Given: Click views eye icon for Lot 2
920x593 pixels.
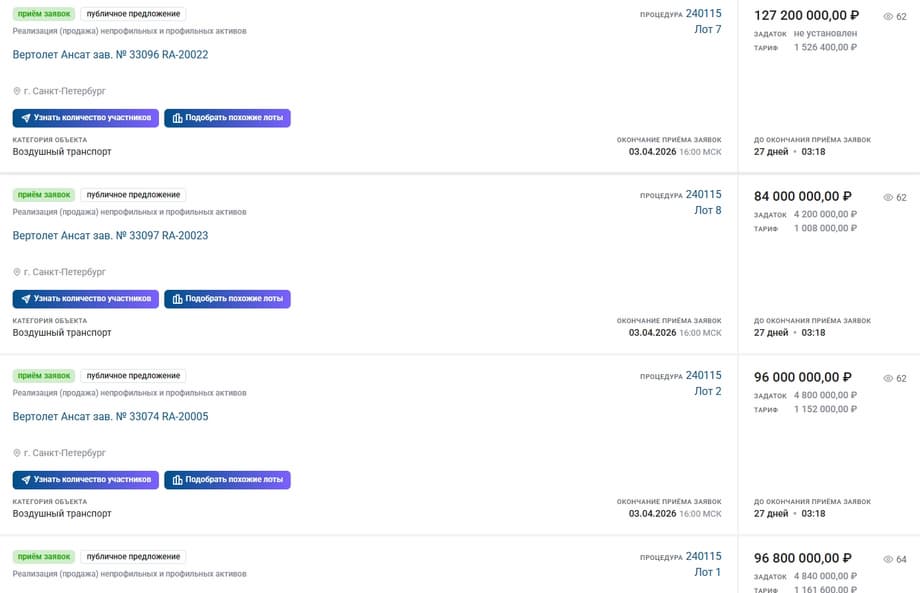Looking at the screenshot, I should tap(888, 379).
